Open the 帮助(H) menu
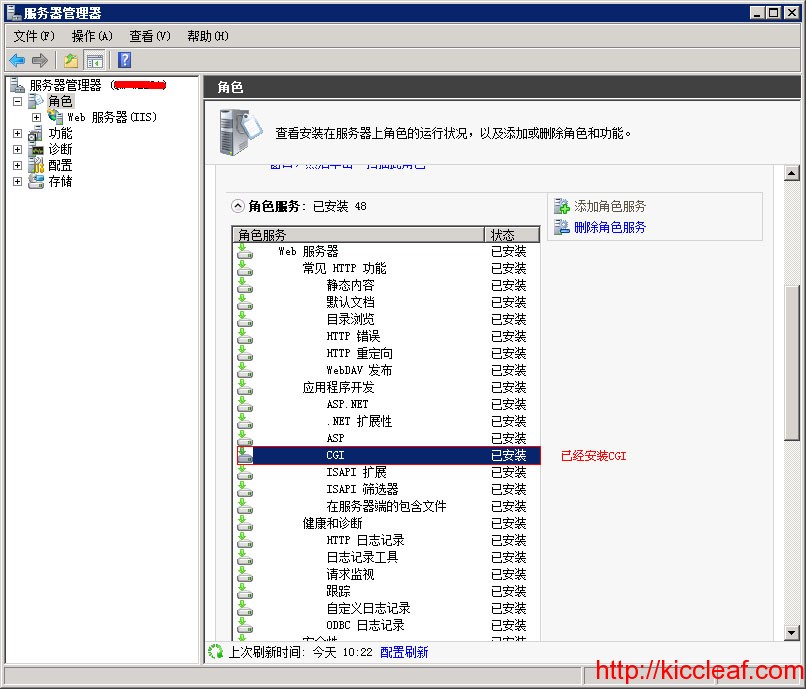The image size is (806, 689). [208, 36]
